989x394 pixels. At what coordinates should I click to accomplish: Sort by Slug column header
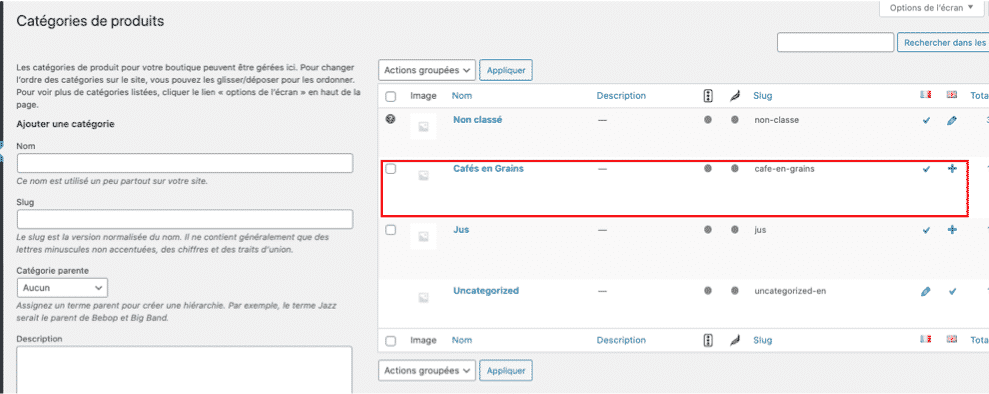pos(763,96)
